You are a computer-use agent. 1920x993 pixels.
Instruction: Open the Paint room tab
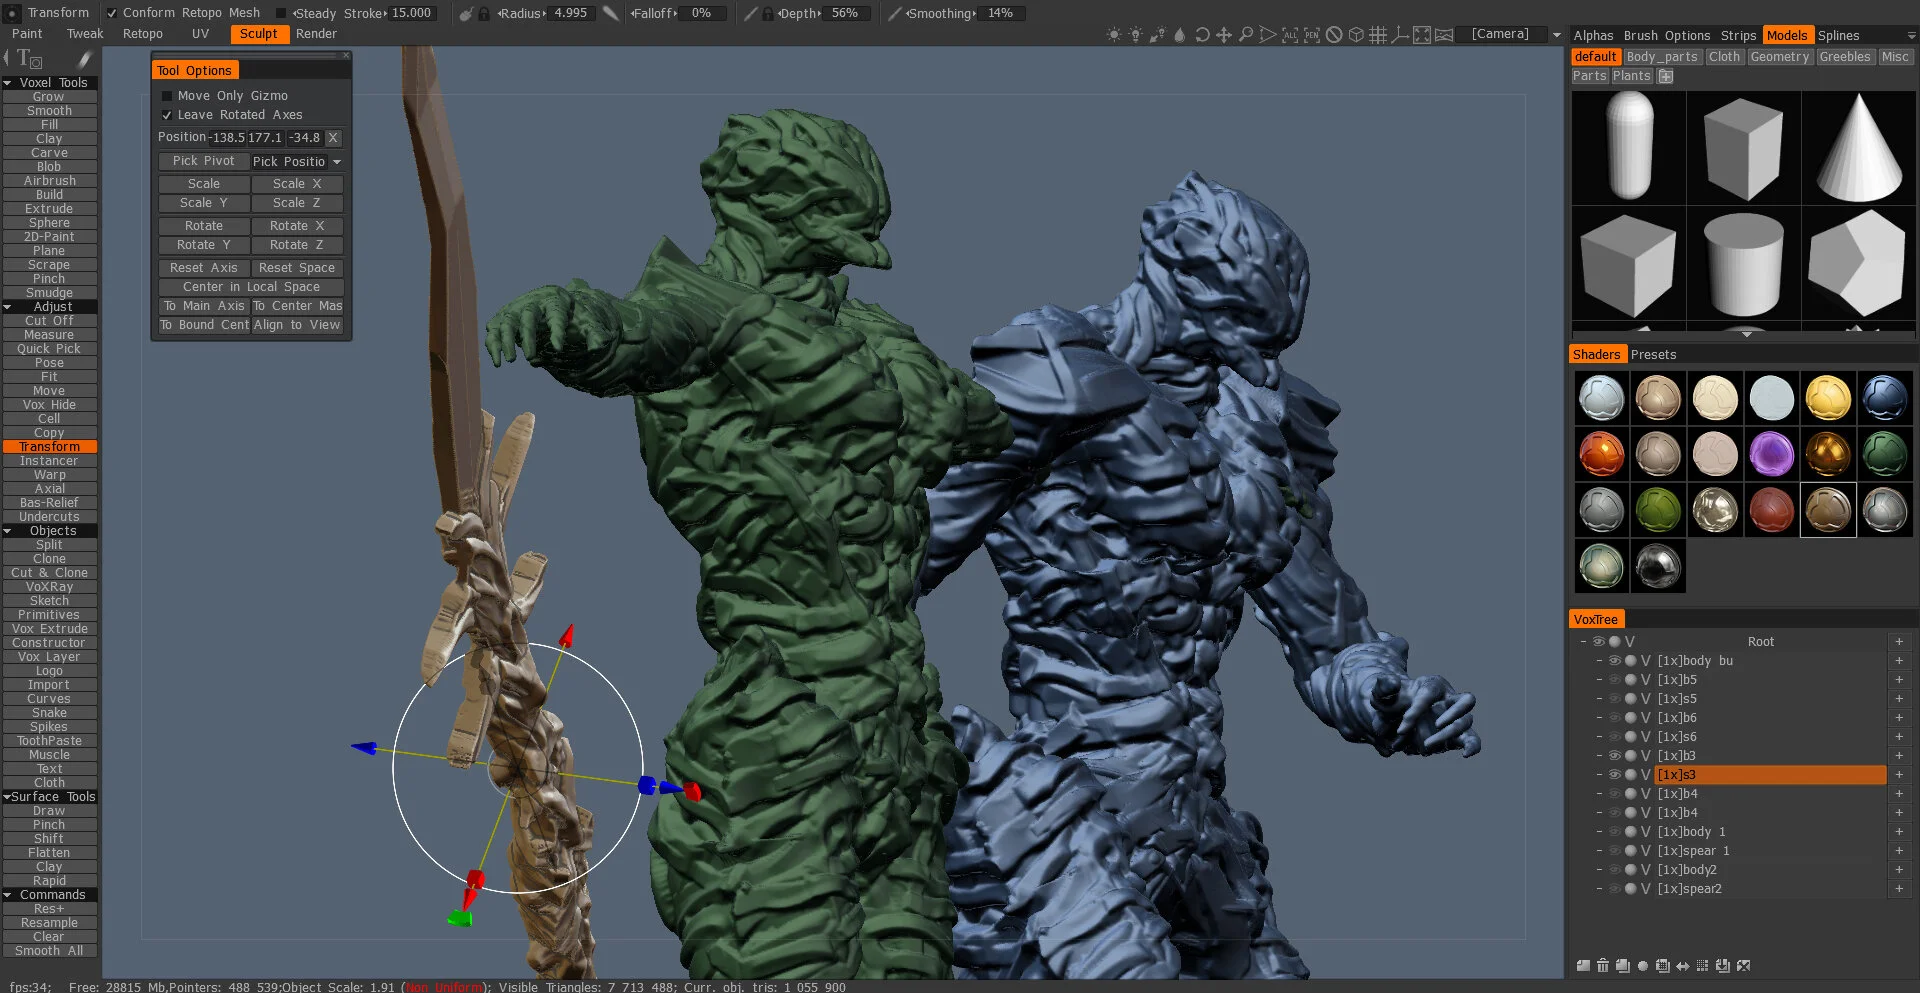pyautogui.click(x=27, y=34)
